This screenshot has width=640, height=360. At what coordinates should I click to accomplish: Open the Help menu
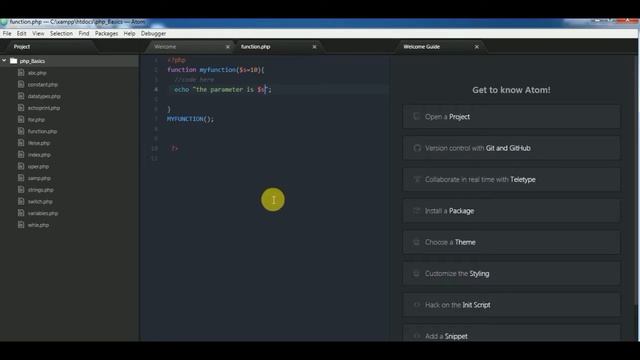(129, 33)
